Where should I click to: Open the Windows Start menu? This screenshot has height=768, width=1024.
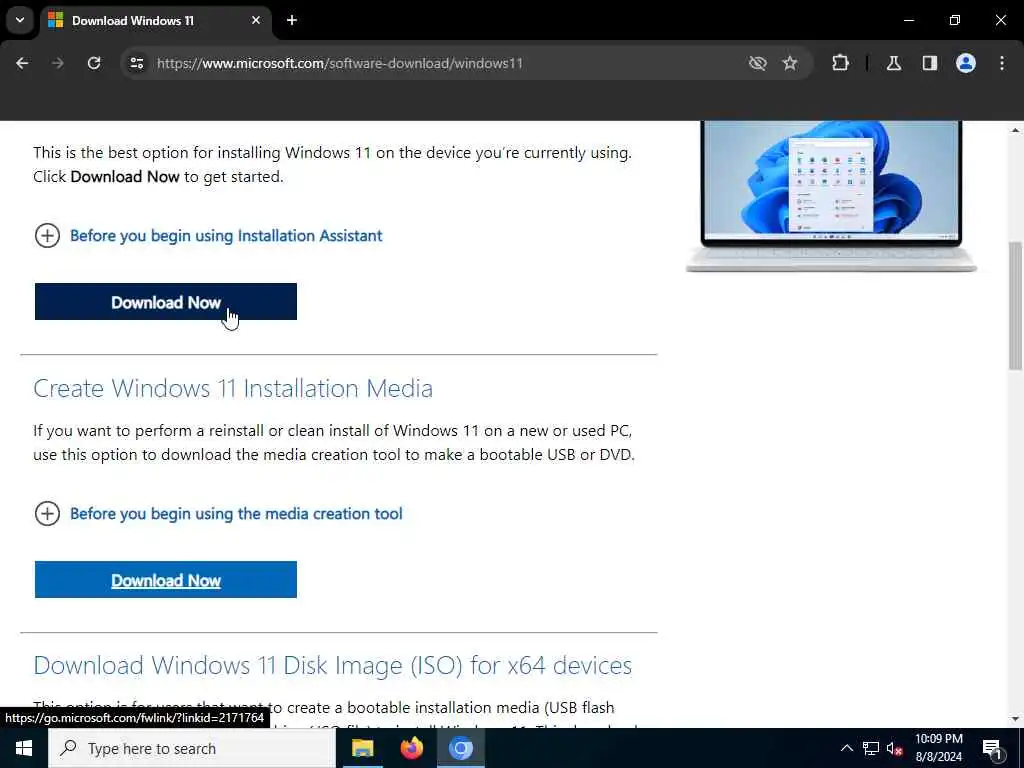tap(24, 748)
